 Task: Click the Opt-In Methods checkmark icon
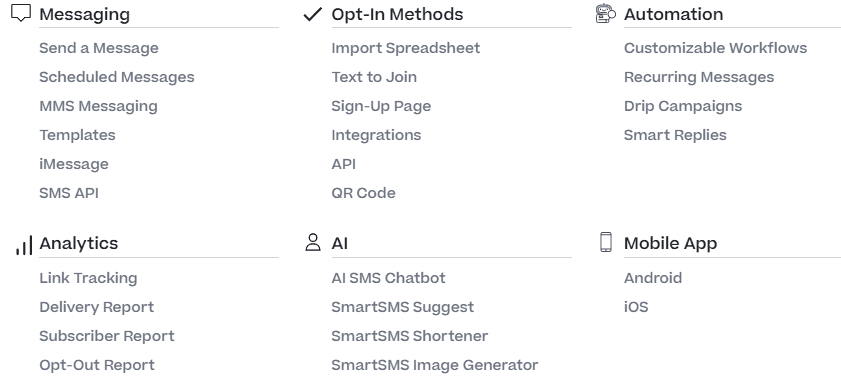click(313, 14)
